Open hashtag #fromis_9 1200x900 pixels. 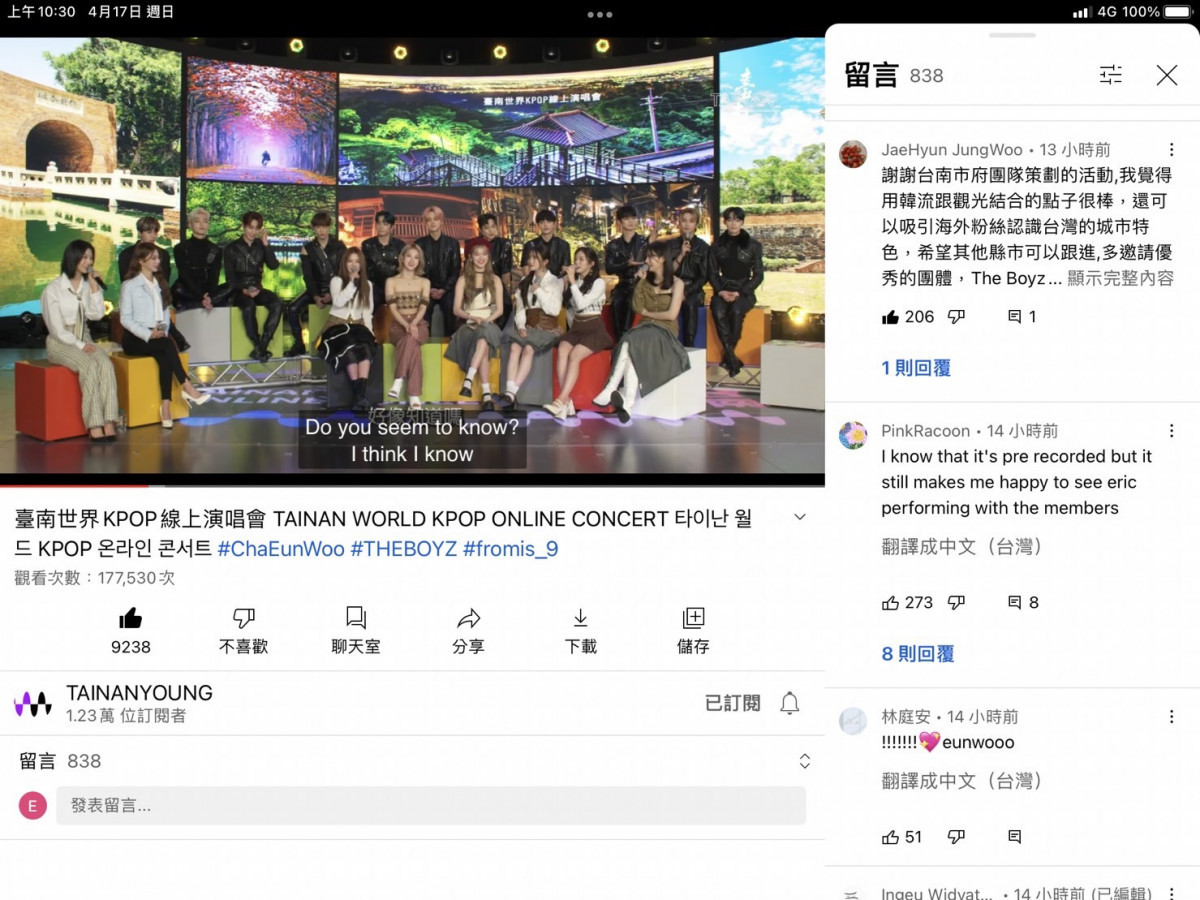tap(511, 549)
